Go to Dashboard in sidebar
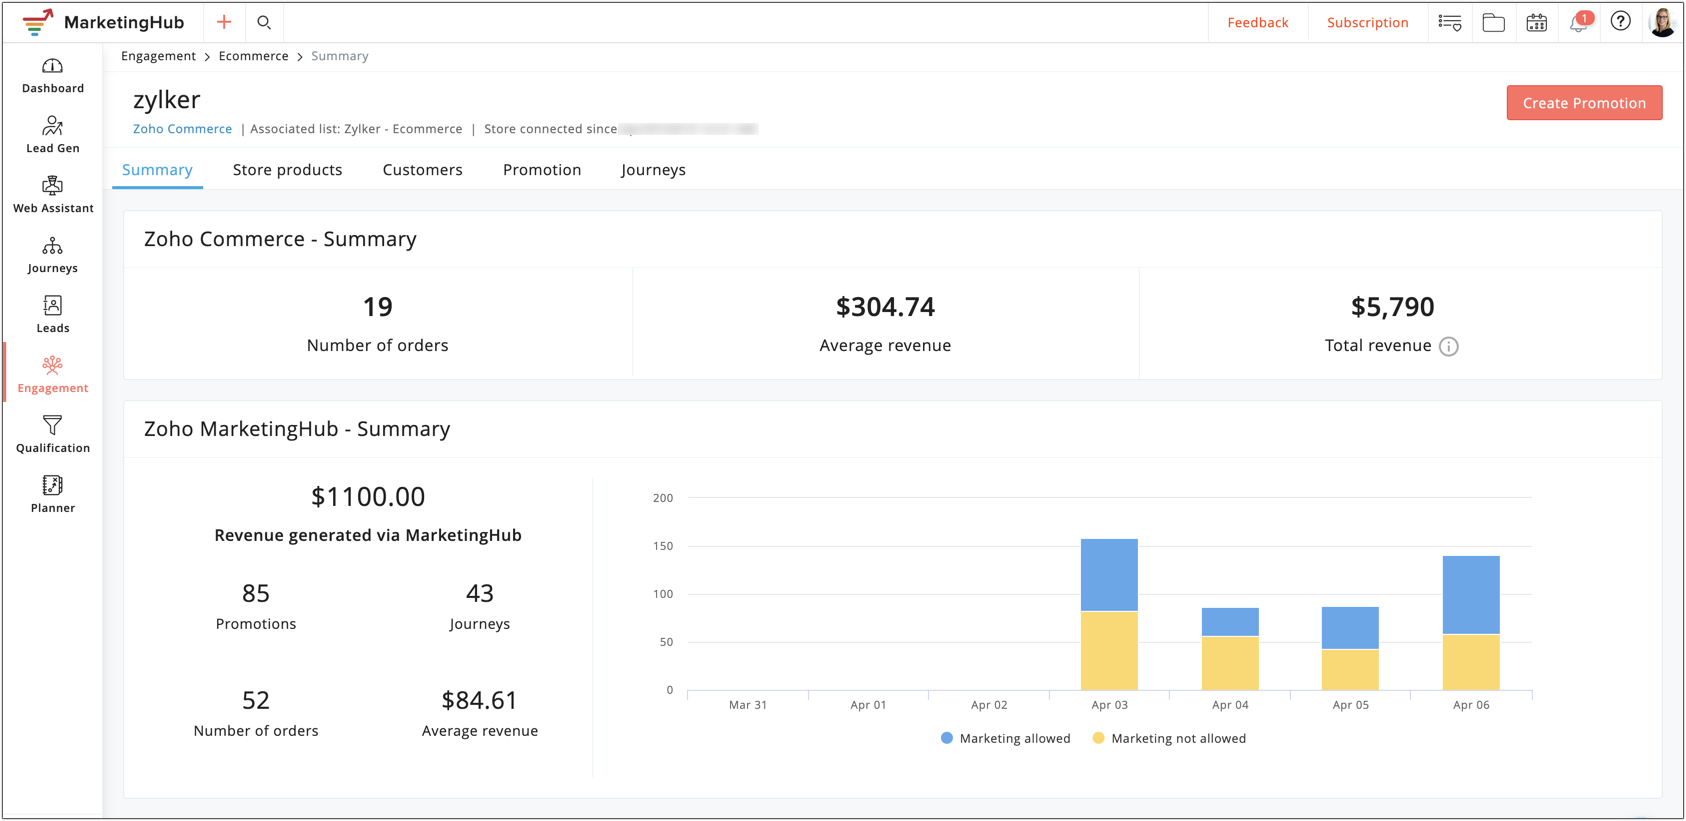 point(53,76)
